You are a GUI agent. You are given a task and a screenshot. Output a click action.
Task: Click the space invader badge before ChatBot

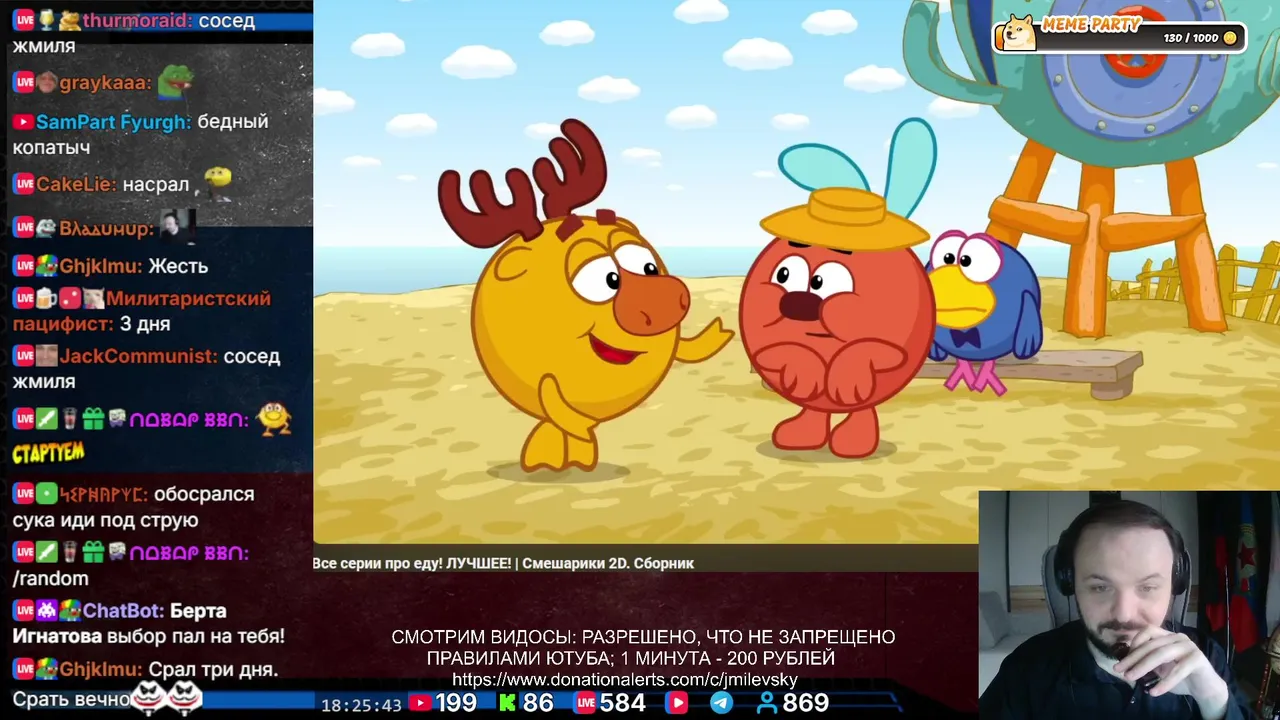46,610
